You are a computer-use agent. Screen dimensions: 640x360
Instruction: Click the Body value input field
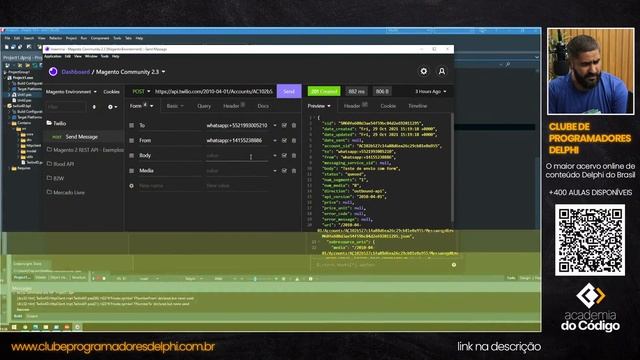[x=237, y=156]
